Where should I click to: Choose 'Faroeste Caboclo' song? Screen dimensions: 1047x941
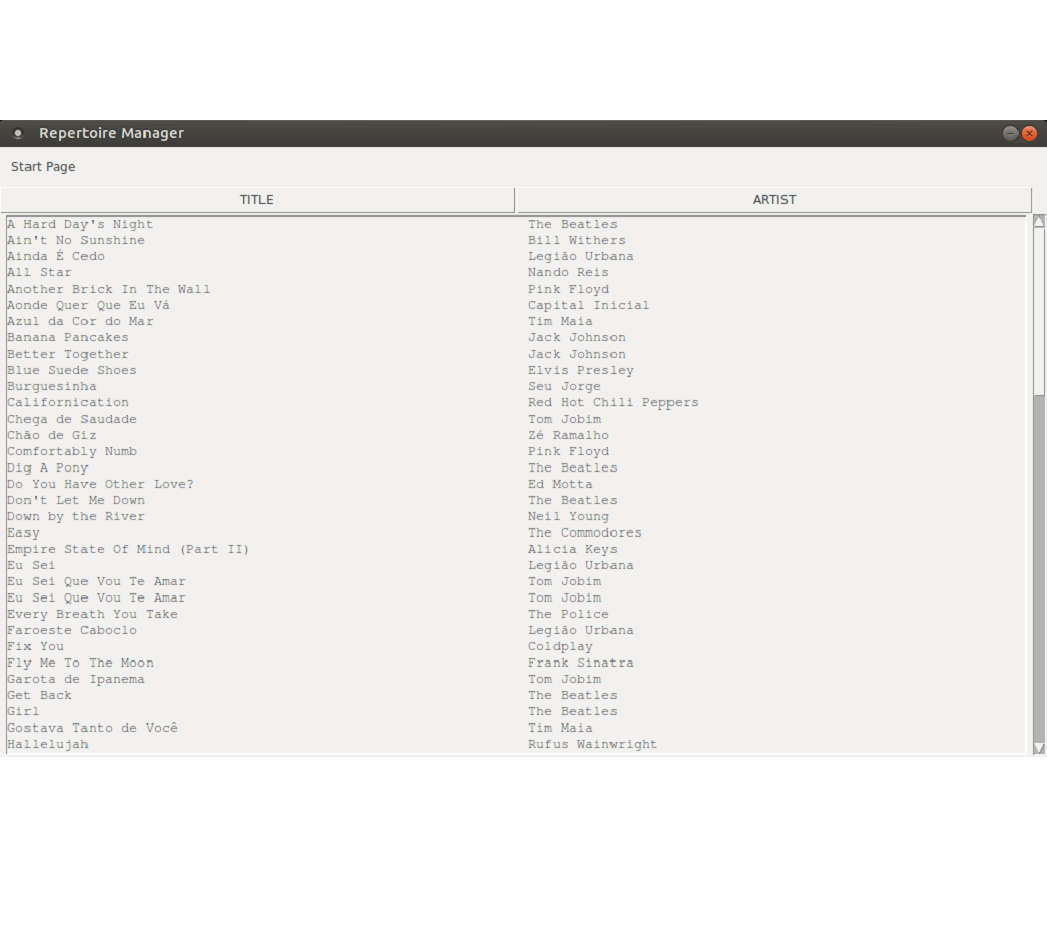tap(72, 630)
